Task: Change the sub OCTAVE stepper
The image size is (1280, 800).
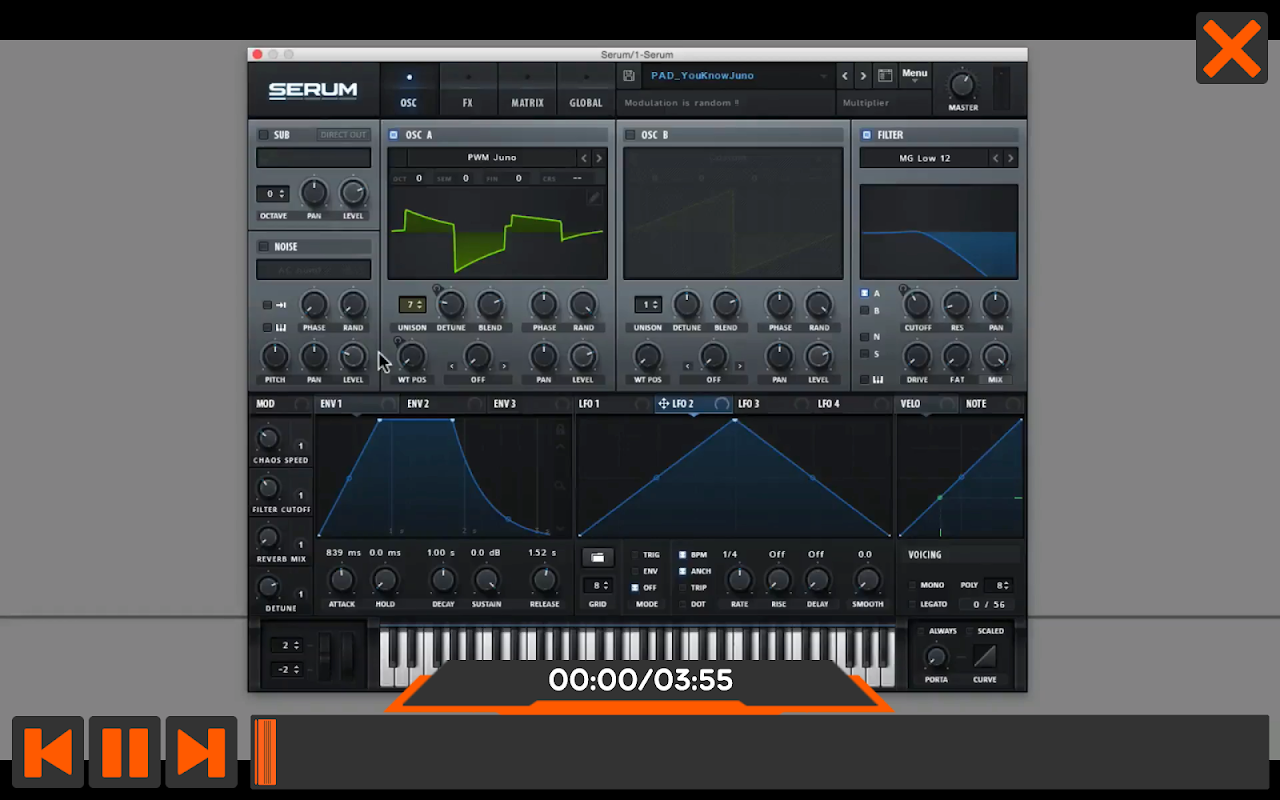Action: [272, 194]
